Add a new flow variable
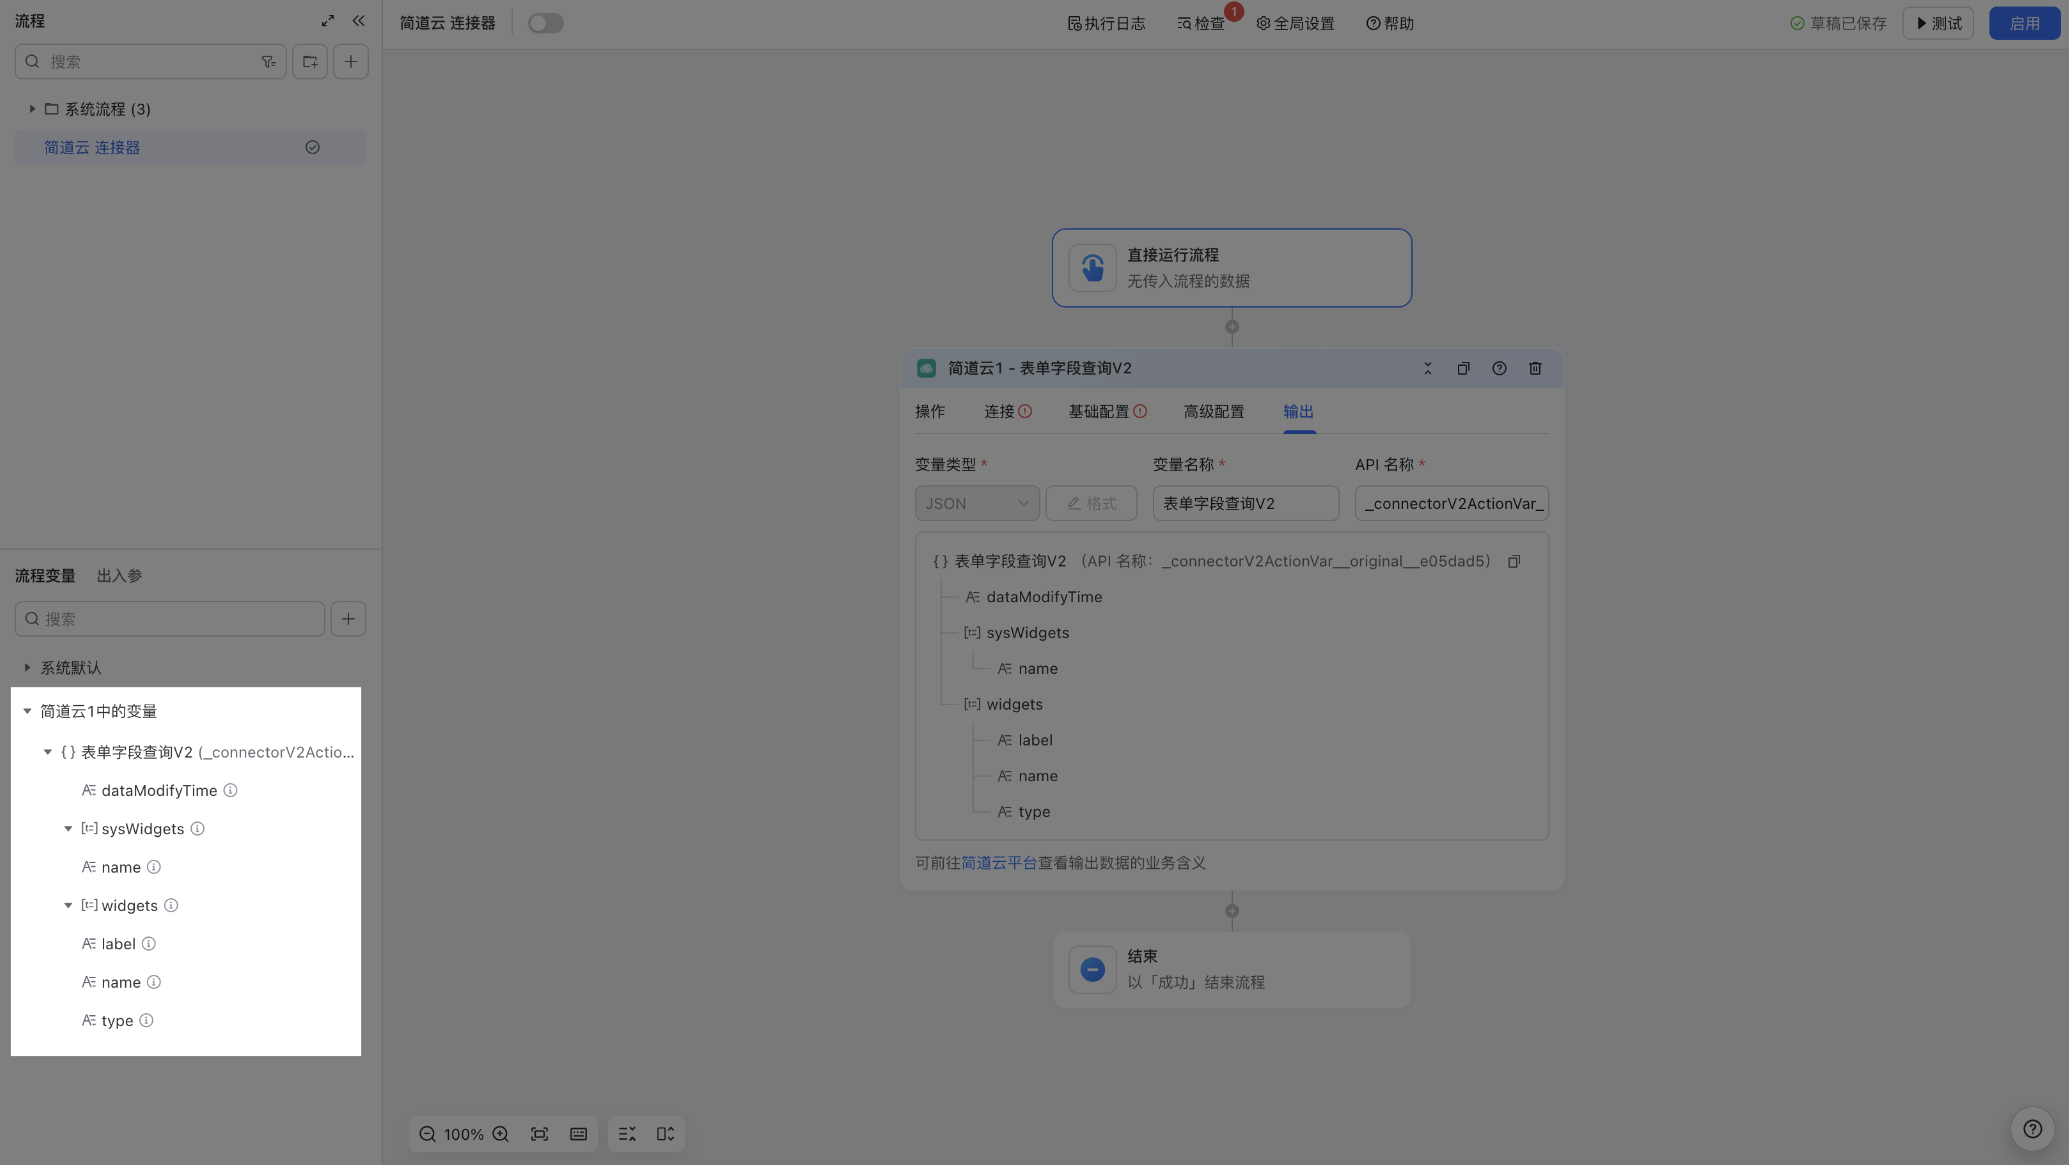The width and height of the screenshot is (2069, 1165). tap(348, 619)
